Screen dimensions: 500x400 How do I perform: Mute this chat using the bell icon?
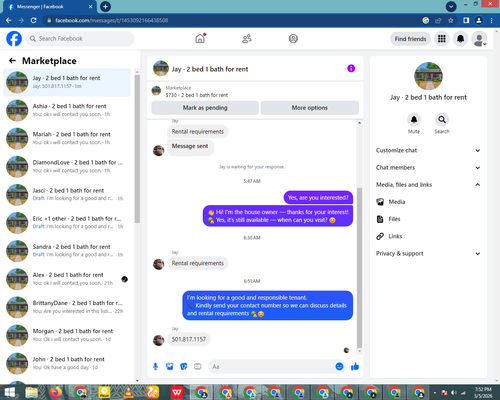coord(414,119)
